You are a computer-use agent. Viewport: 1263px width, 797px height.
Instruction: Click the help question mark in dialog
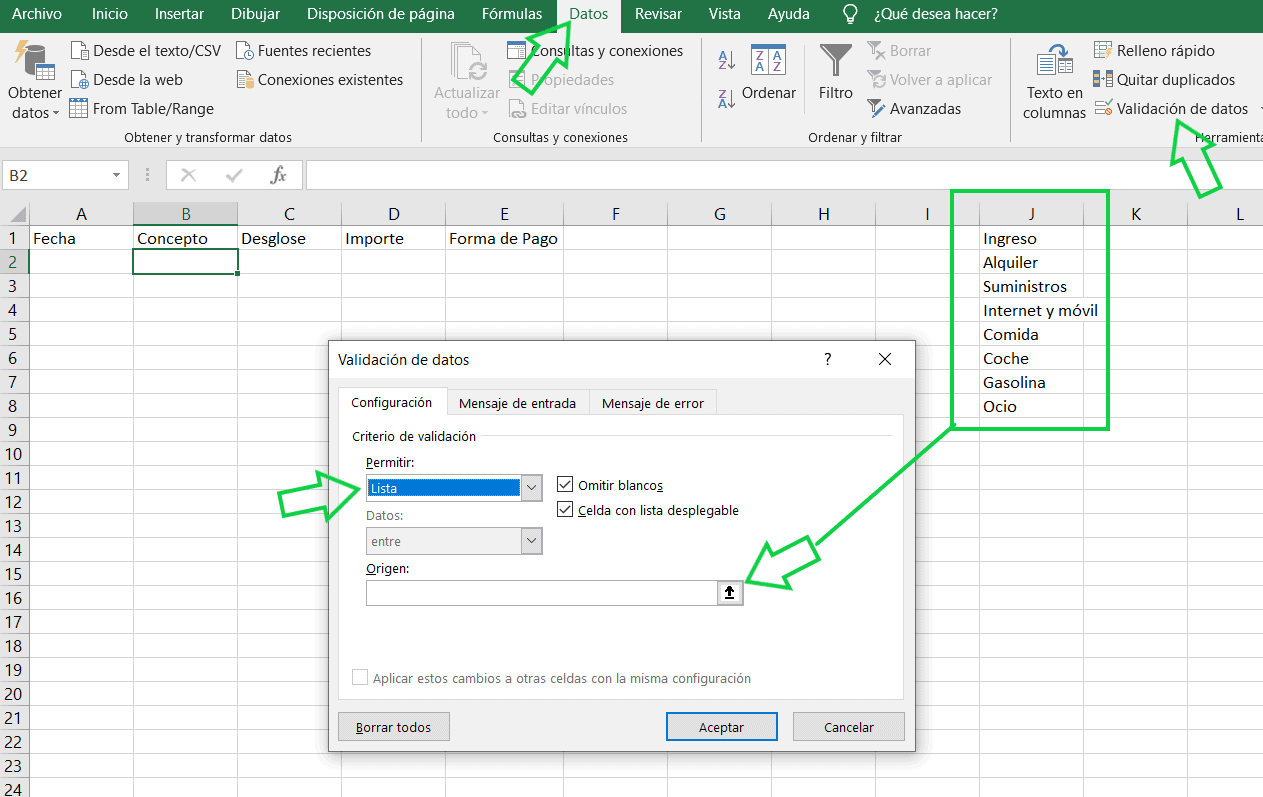coord(828,359)
